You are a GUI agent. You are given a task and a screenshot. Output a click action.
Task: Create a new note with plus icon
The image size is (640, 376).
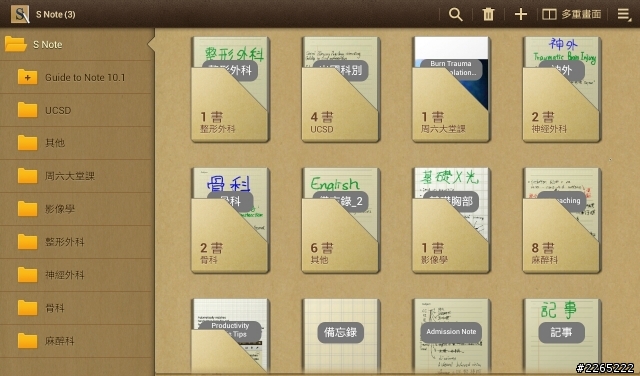(x=521, y=14)
